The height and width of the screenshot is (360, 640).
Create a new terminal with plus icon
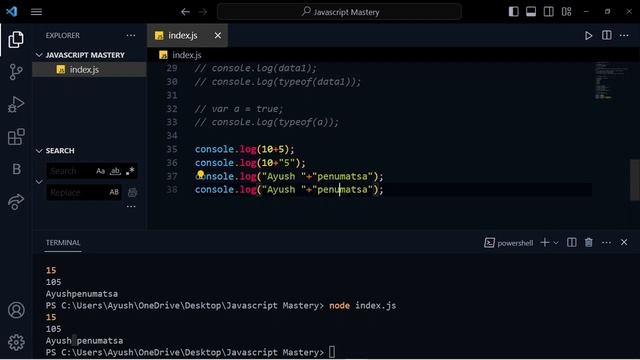pyautogui.click(x=544, y=242)
